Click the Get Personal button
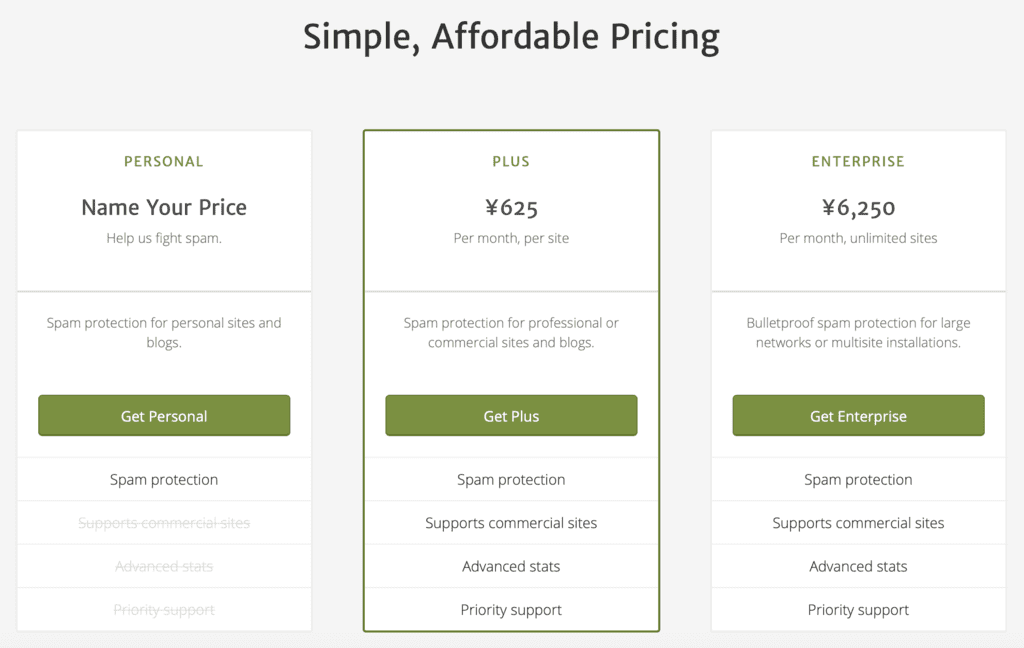This screenshot has height=648, width=1024. click(x=164, y=416)
